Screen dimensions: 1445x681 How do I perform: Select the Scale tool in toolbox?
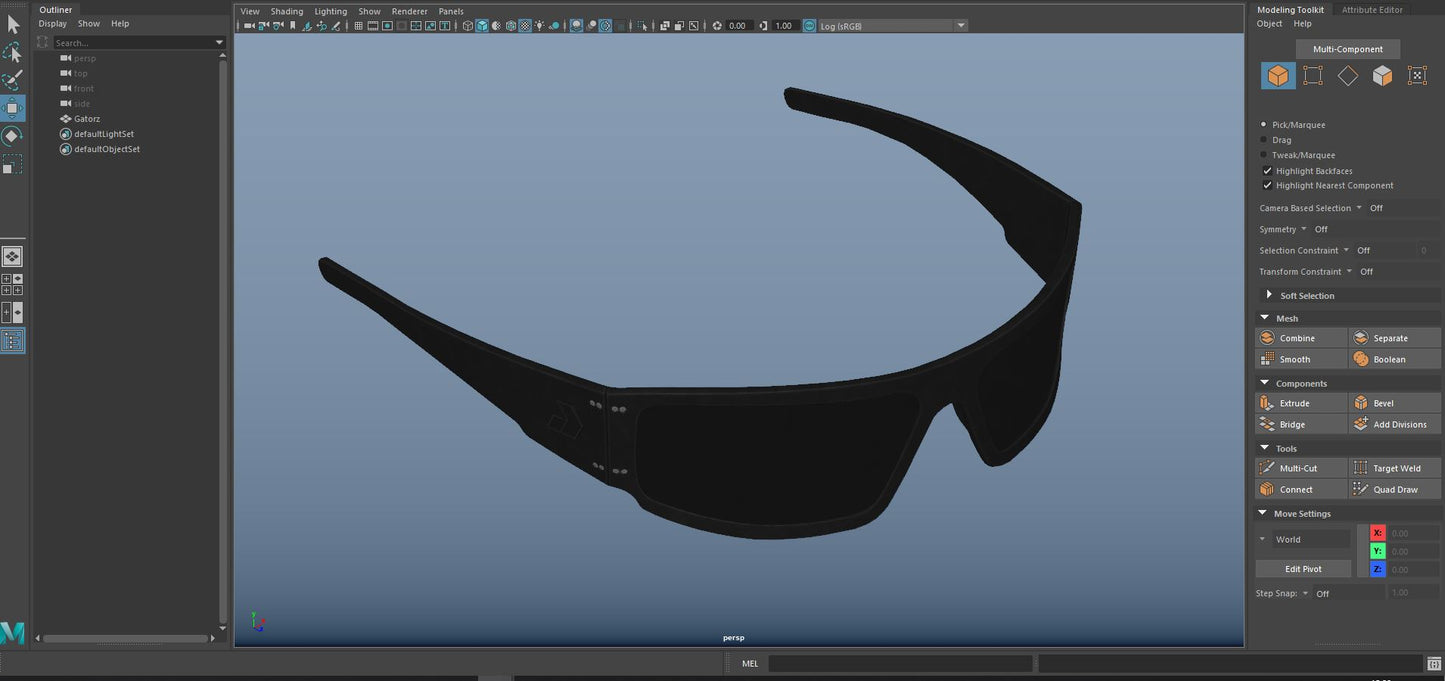12,164
